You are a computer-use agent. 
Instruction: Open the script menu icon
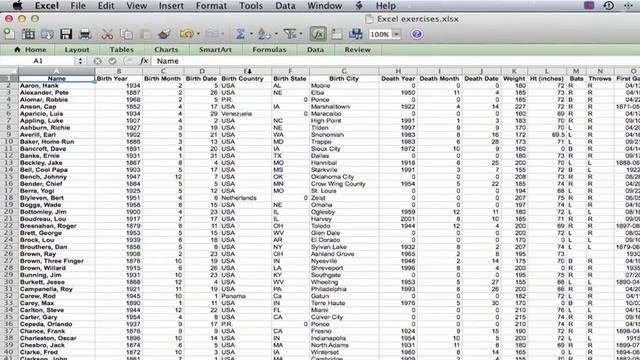click(359, 6)
